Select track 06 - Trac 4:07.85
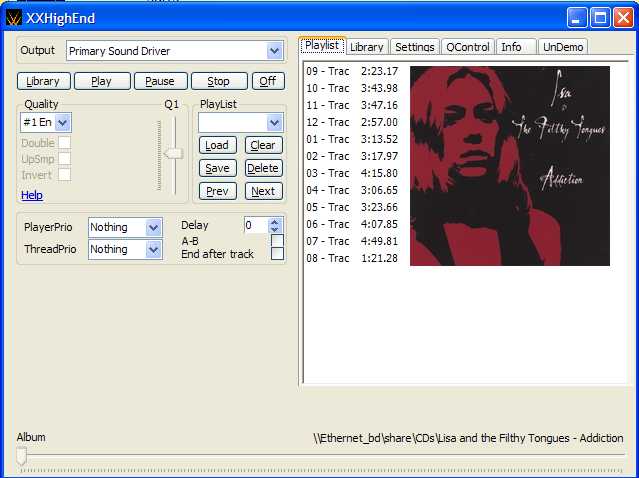The image size is (639, 478). click(x=352, y=224)
